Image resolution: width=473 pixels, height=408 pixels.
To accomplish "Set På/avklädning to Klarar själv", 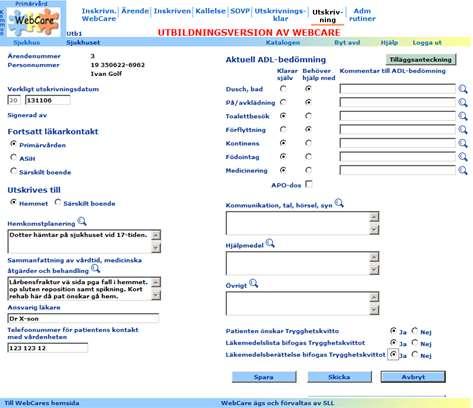I will point(283,102).
